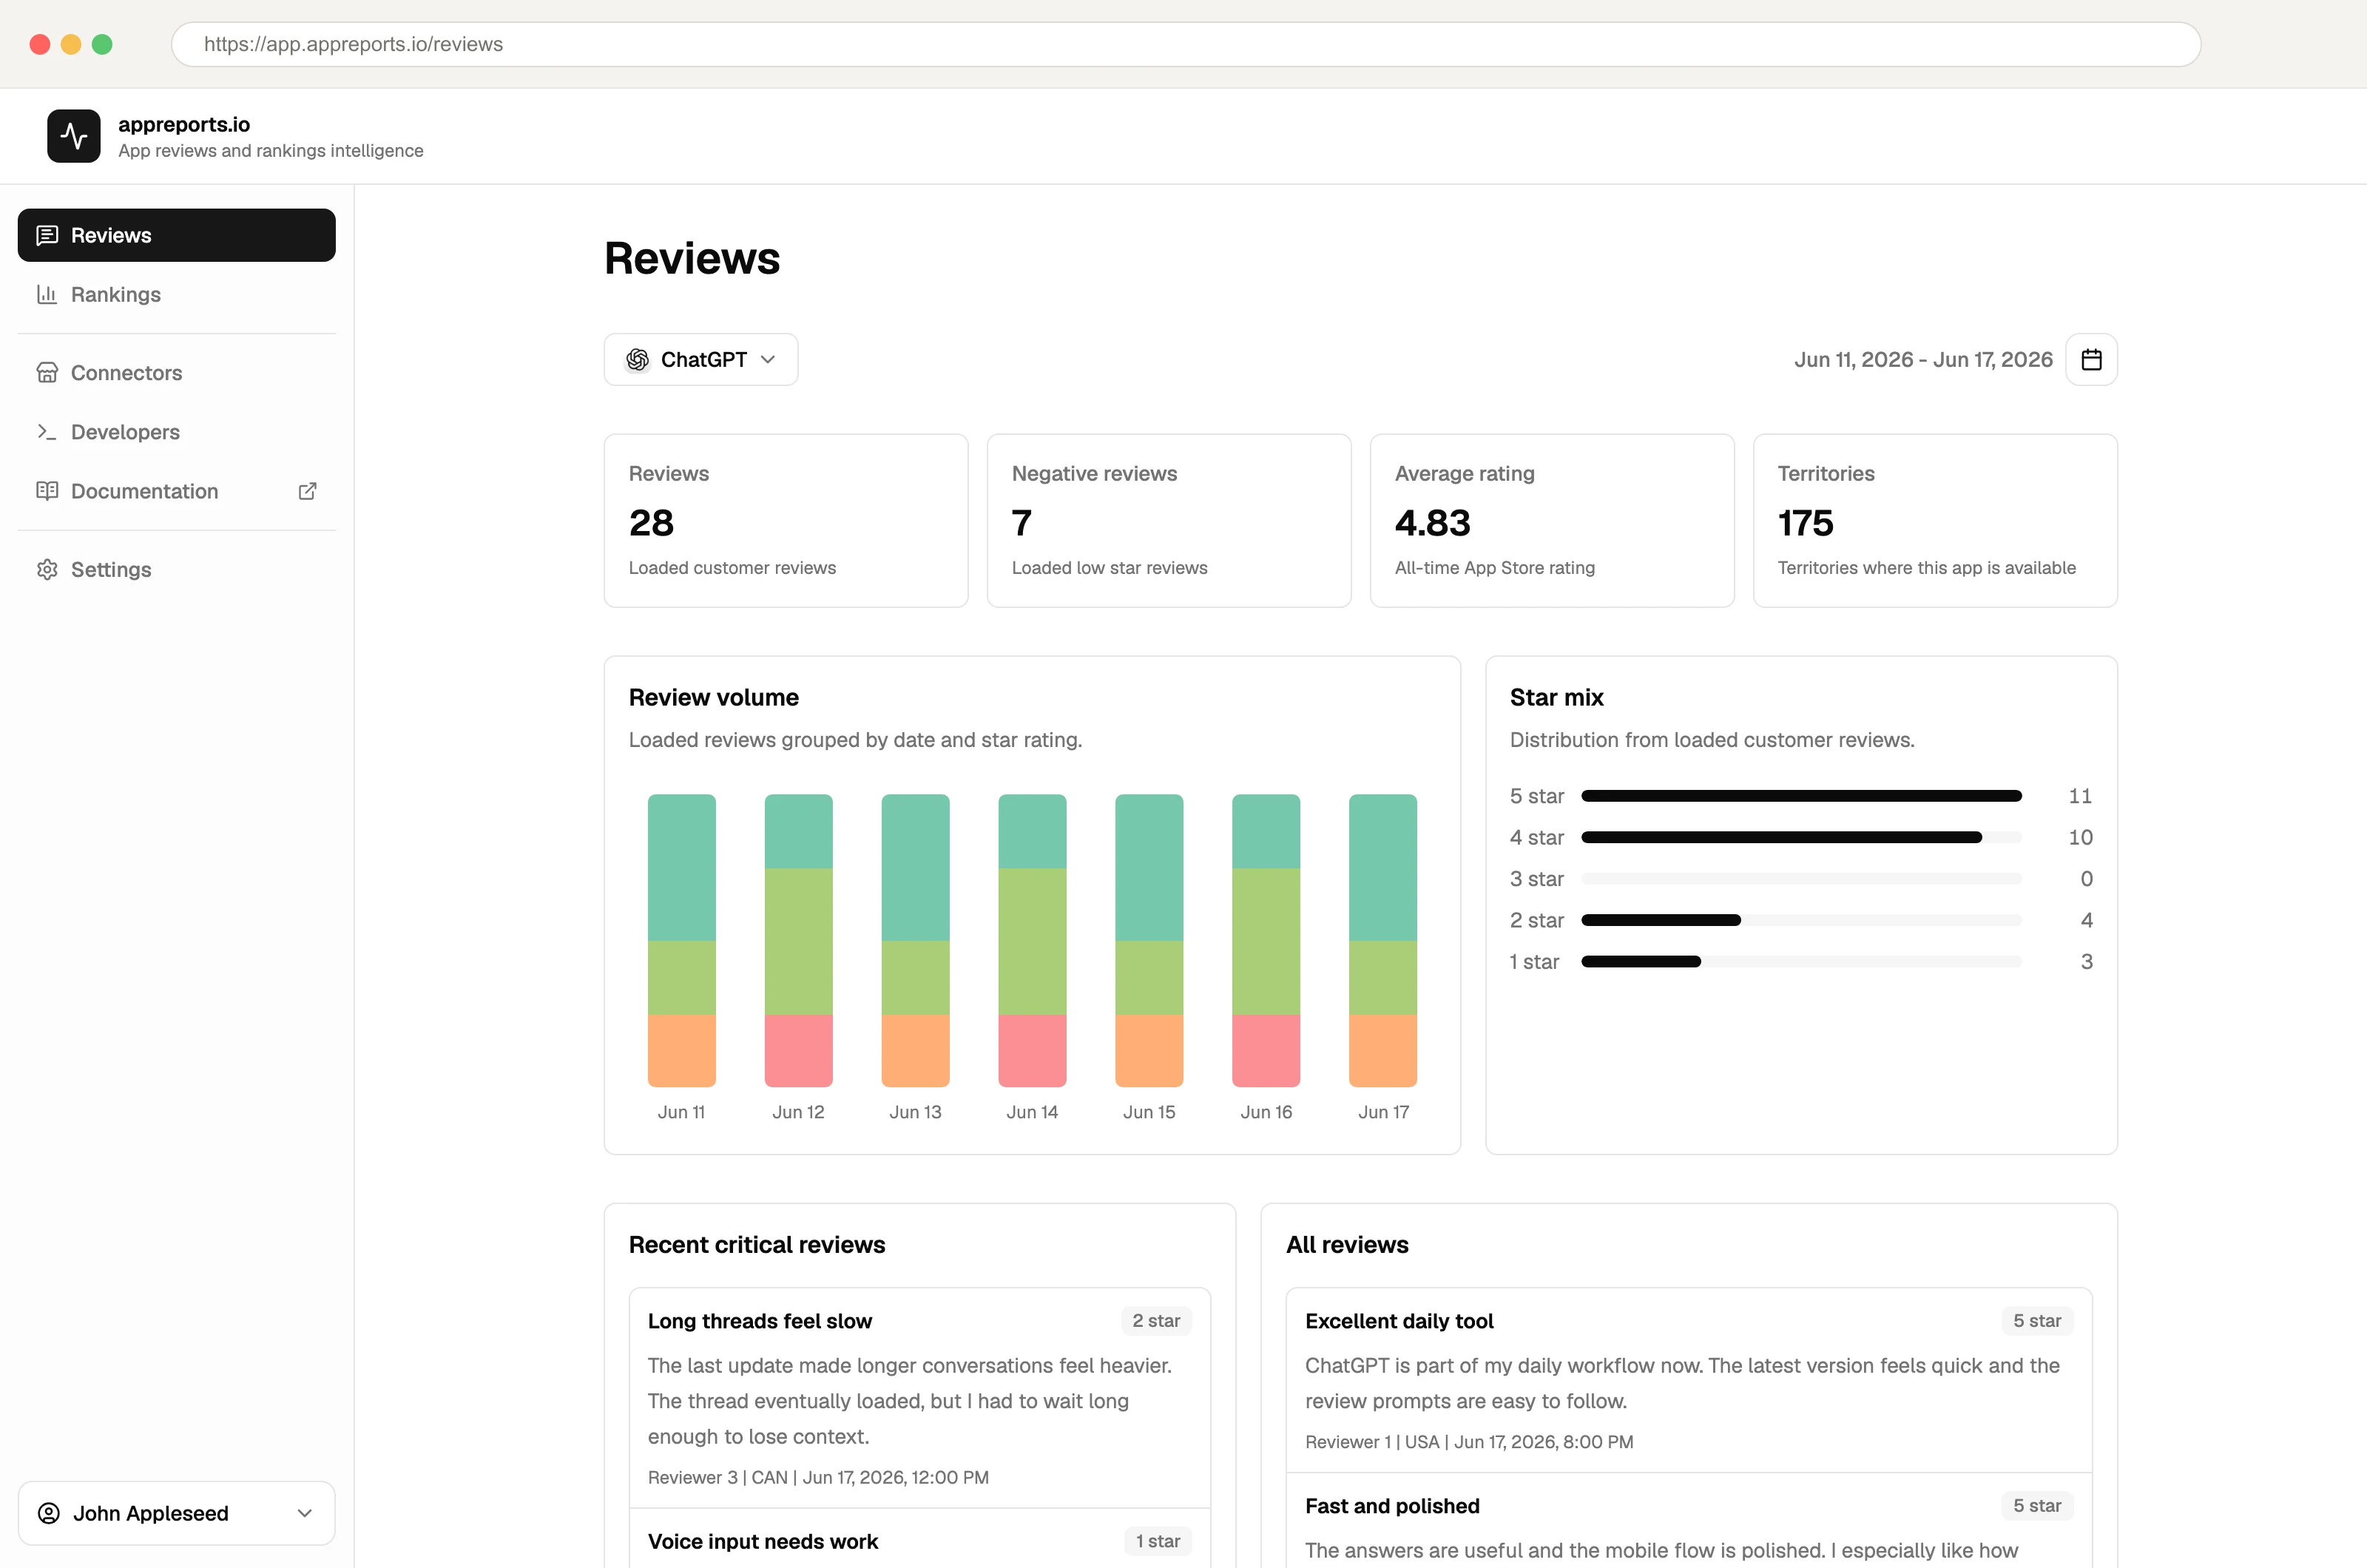Click 'All-time App Store rating' caption
The image size is (2367, 1568).
[1494, 567]
